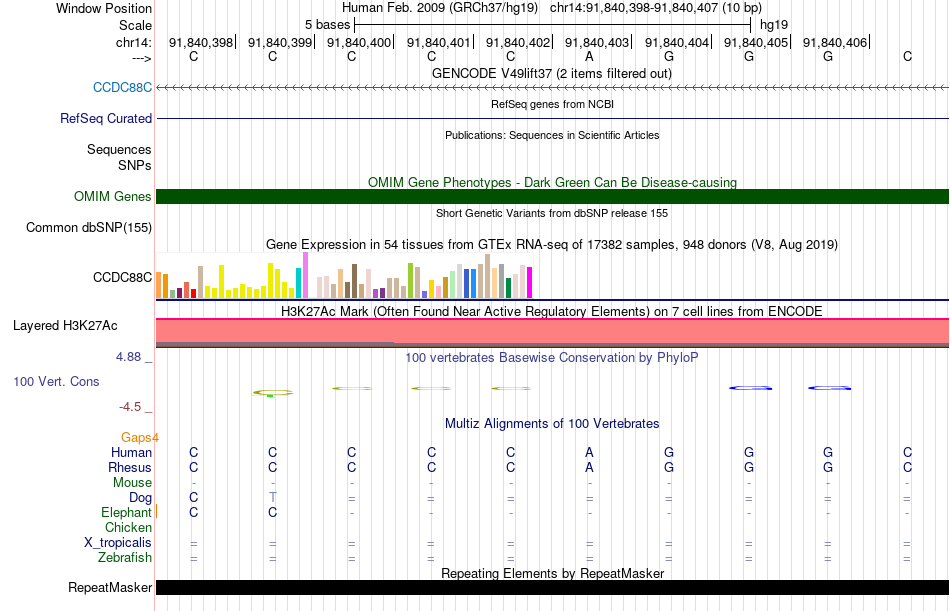
Task: Select the 100 Vert. Cons label
Action: click(56, 381)
